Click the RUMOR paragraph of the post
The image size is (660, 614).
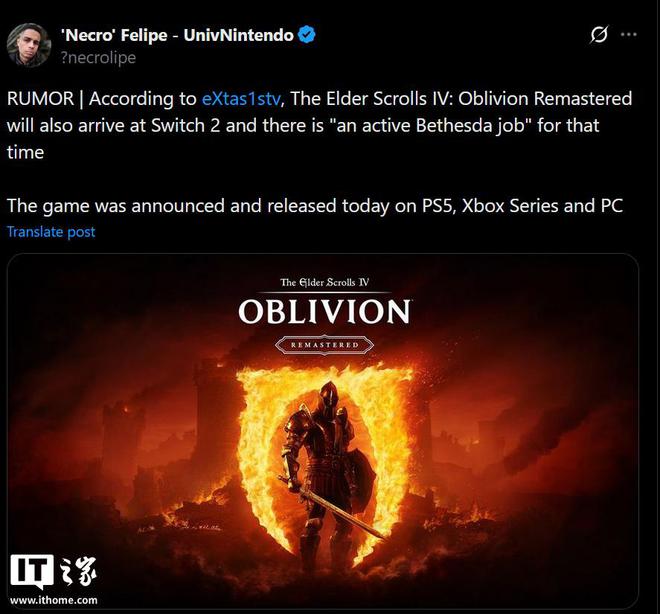(319, 125)
